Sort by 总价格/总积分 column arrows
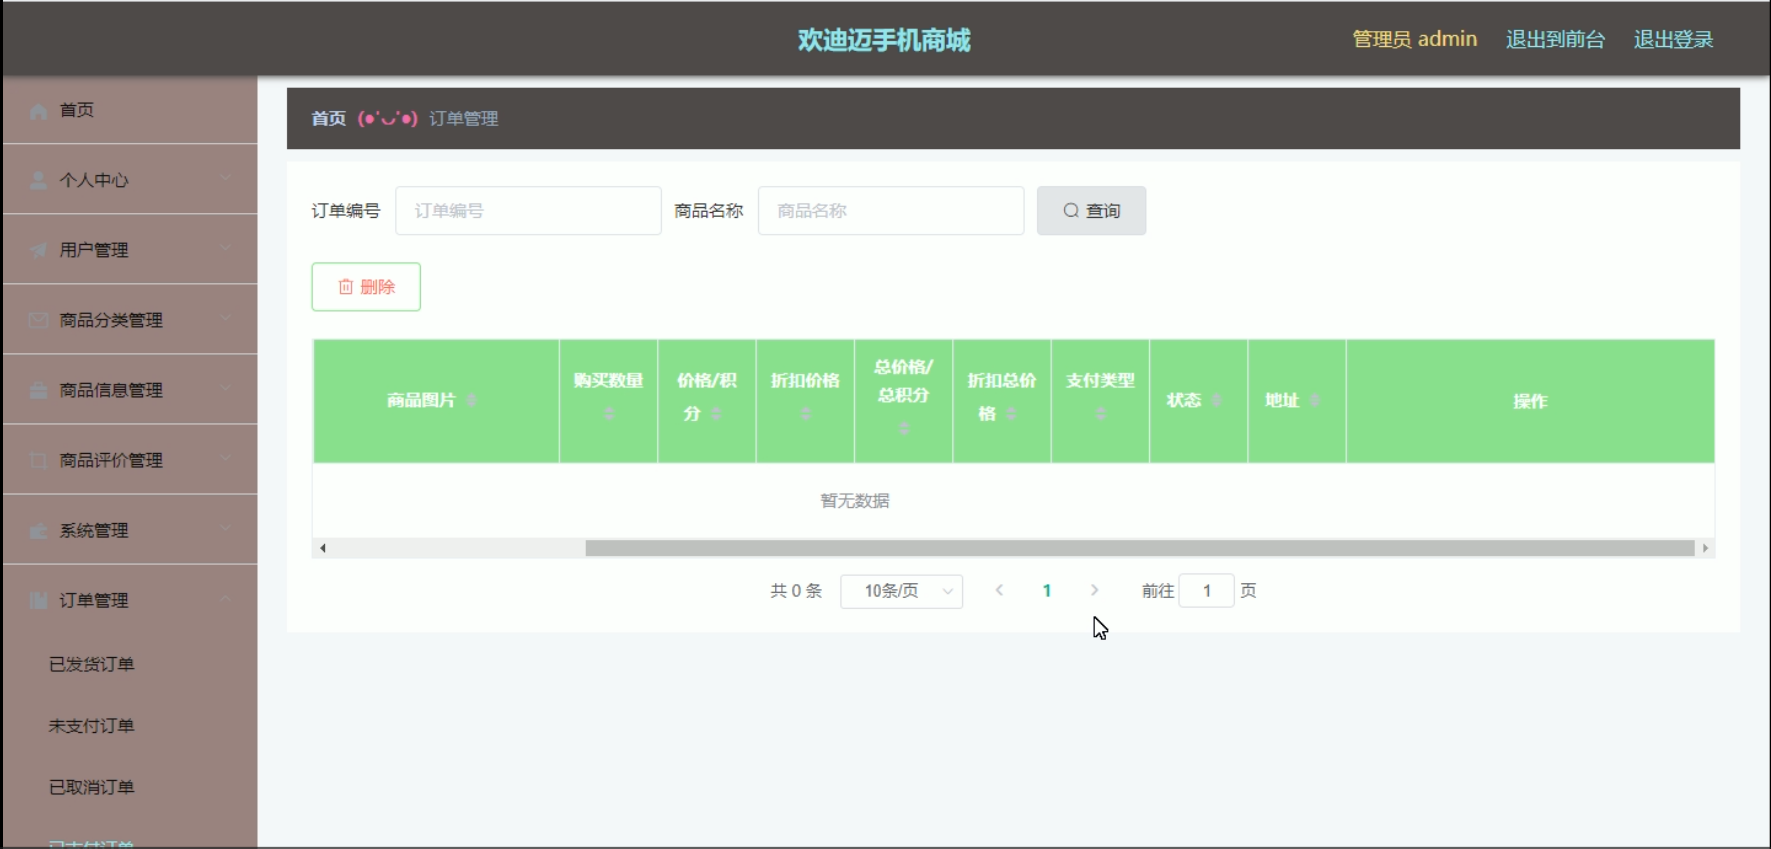Screen dimensions: 1771x849 point(904,428)
